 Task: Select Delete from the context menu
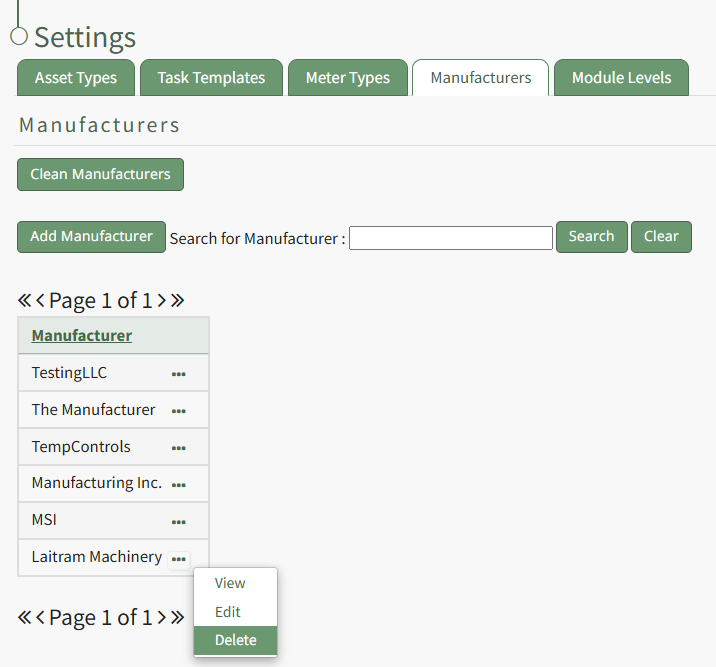pos(235,641)
